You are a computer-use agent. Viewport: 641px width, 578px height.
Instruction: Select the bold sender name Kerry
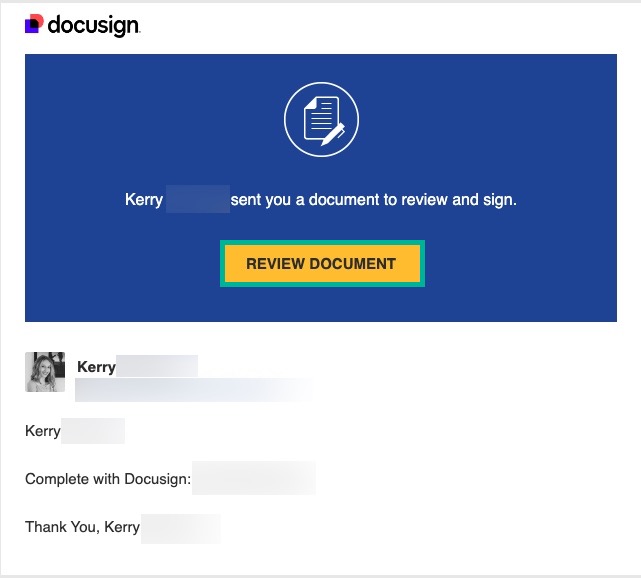(x=96, y=367)
